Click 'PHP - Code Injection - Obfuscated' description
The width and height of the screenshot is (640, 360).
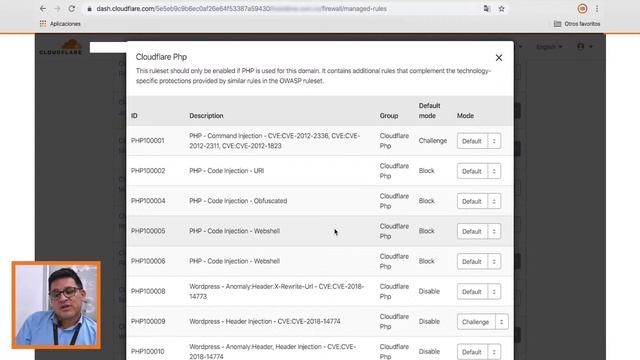tap(238, 201)
